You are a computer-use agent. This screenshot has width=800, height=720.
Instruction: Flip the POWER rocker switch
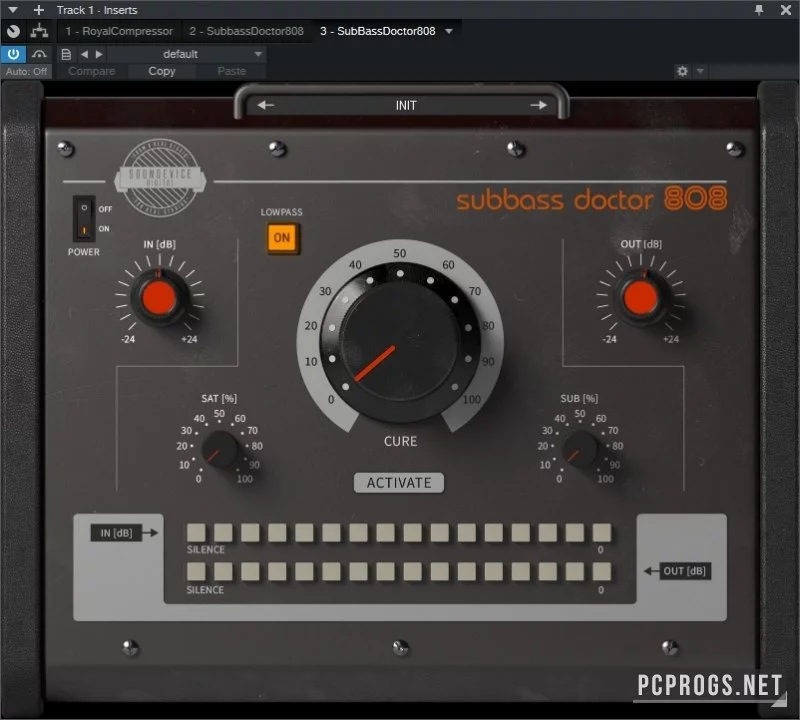coord(84,218)
